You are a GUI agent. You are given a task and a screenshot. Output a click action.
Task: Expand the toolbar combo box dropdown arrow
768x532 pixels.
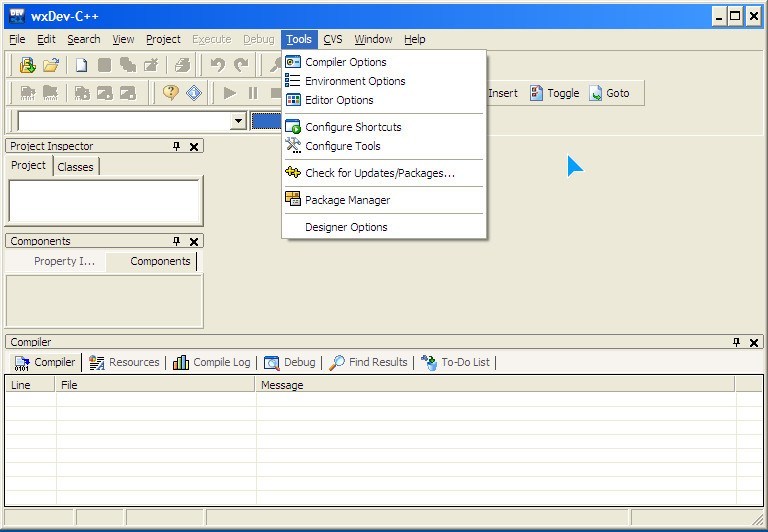tap(238, 121)
